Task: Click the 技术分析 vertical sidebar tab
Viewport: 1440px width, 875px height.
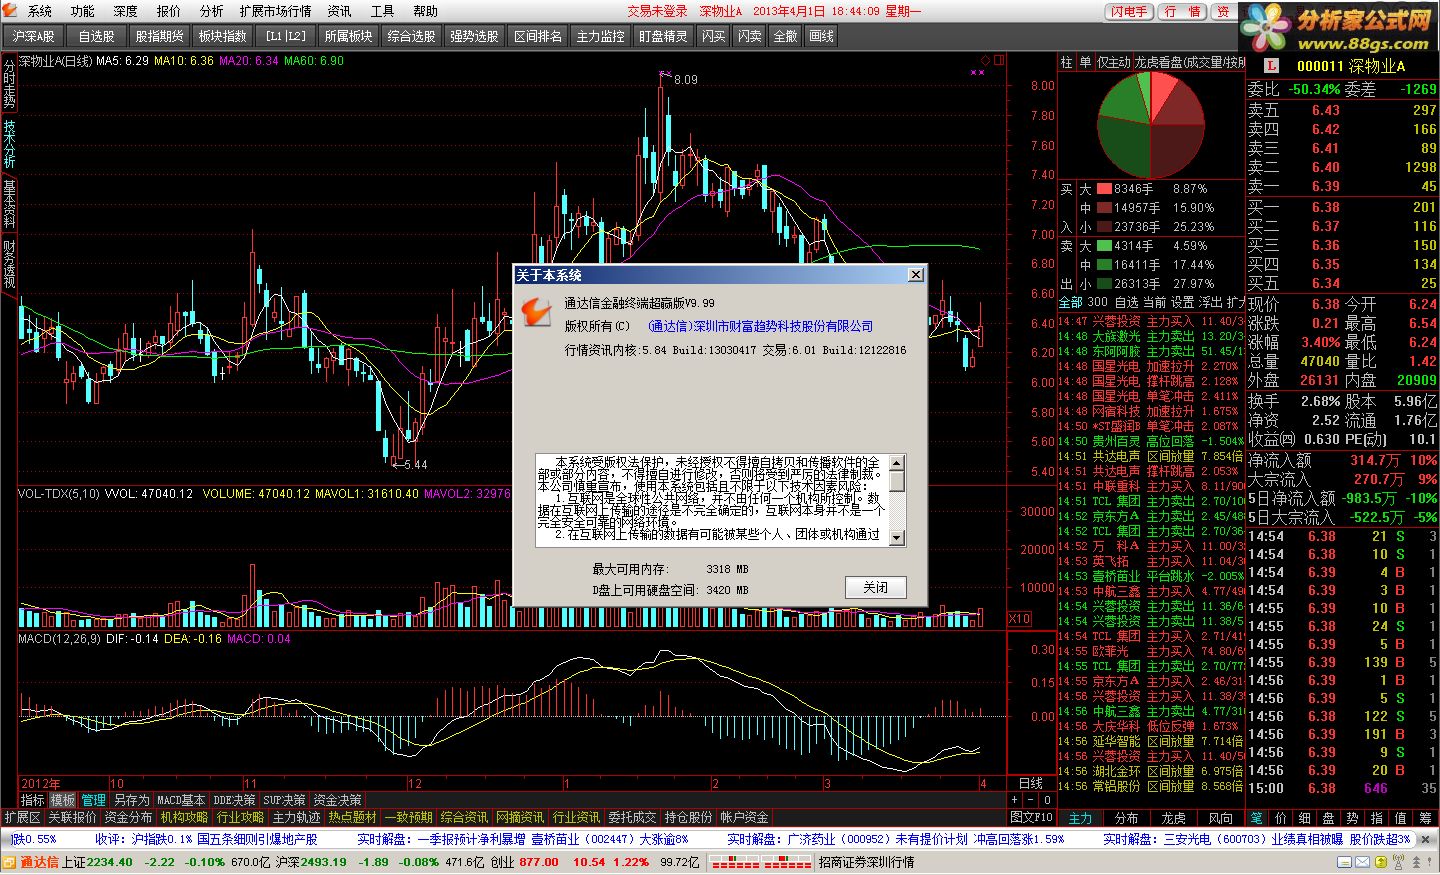Action: [x=9, y=144]
